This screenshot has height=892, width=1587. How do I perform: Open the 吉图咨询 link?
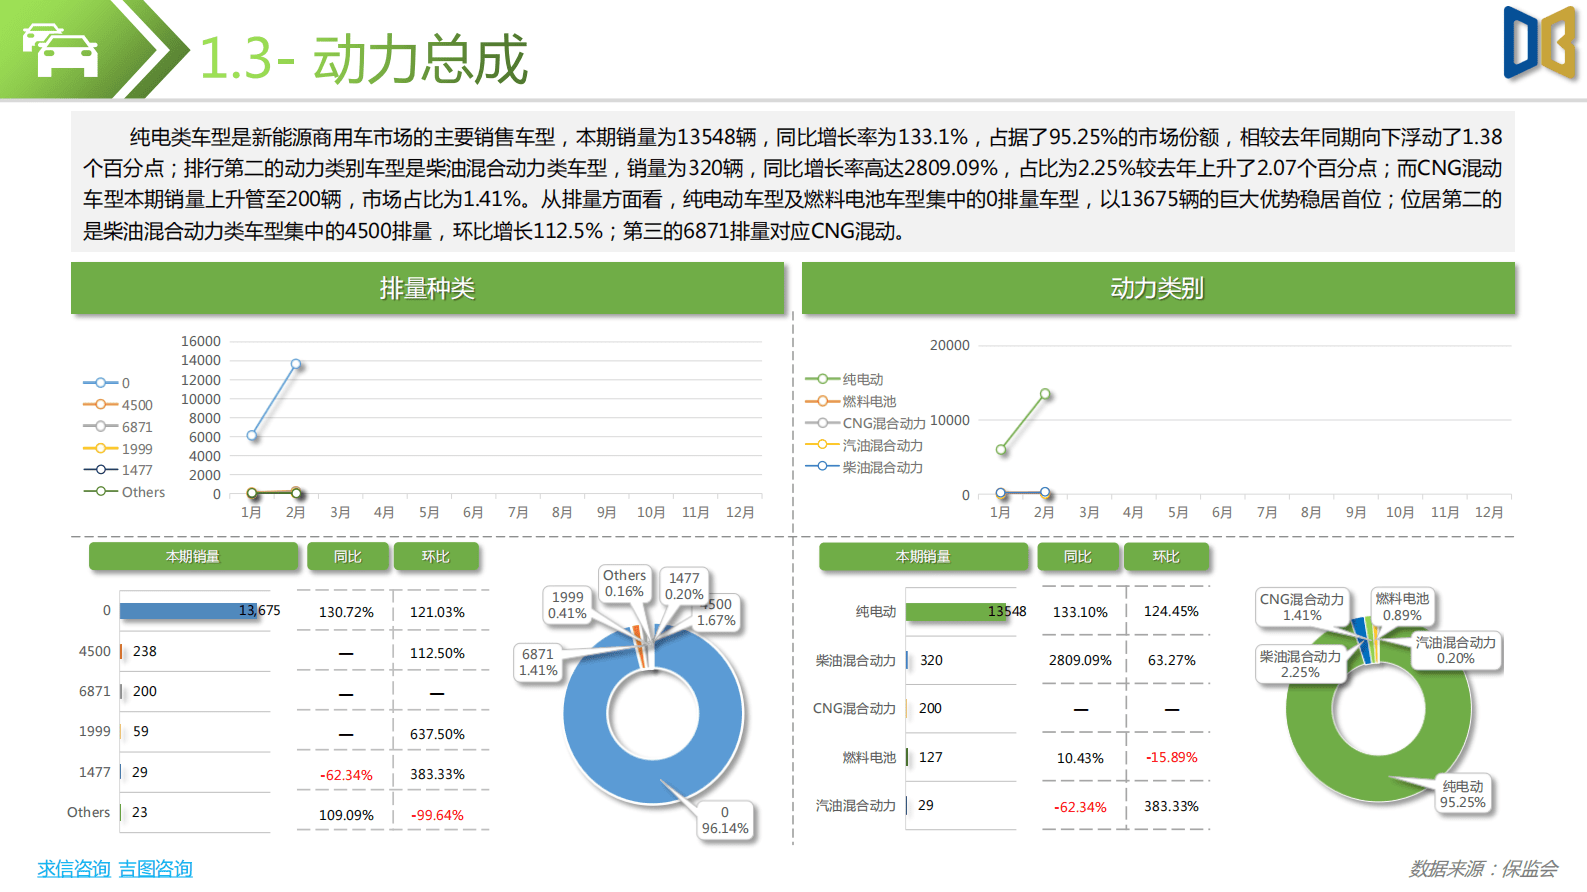click(156, 868)
